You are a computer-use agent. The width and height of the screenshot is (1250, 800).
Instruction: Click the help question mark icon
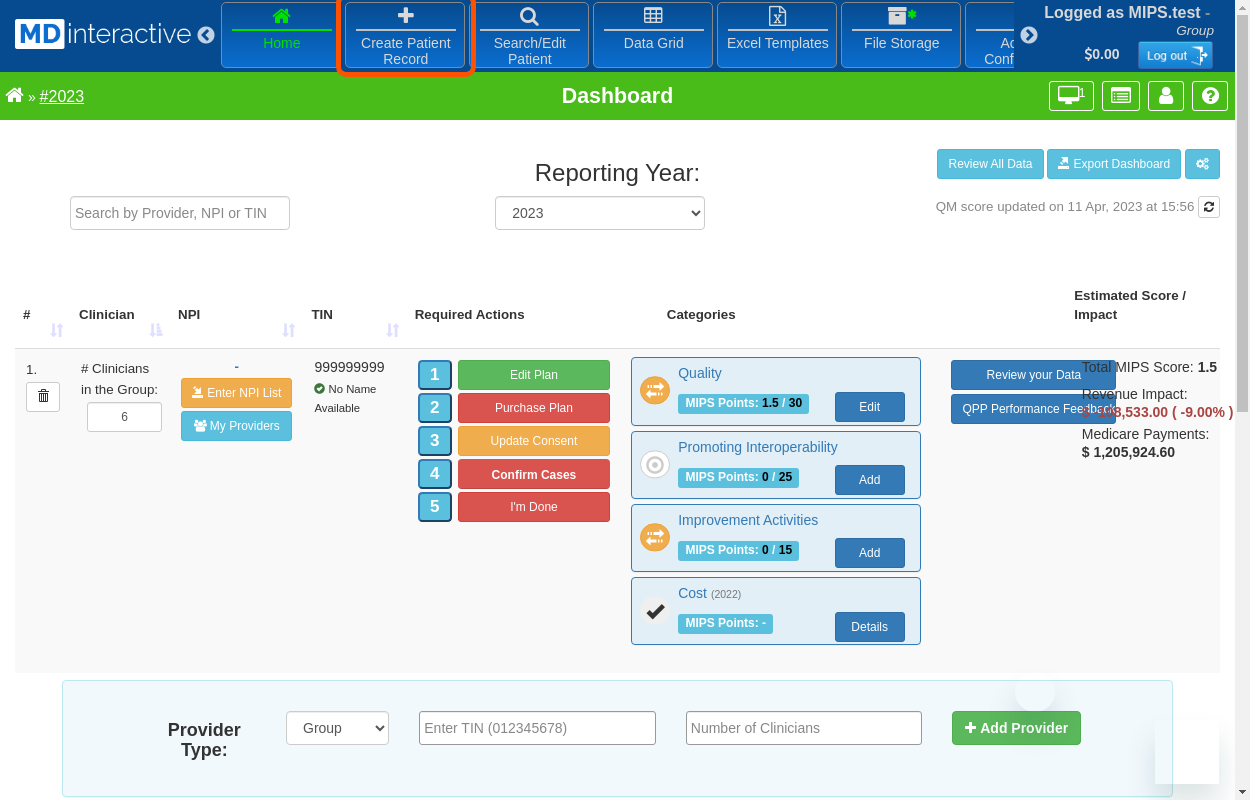coord(1210,96)
